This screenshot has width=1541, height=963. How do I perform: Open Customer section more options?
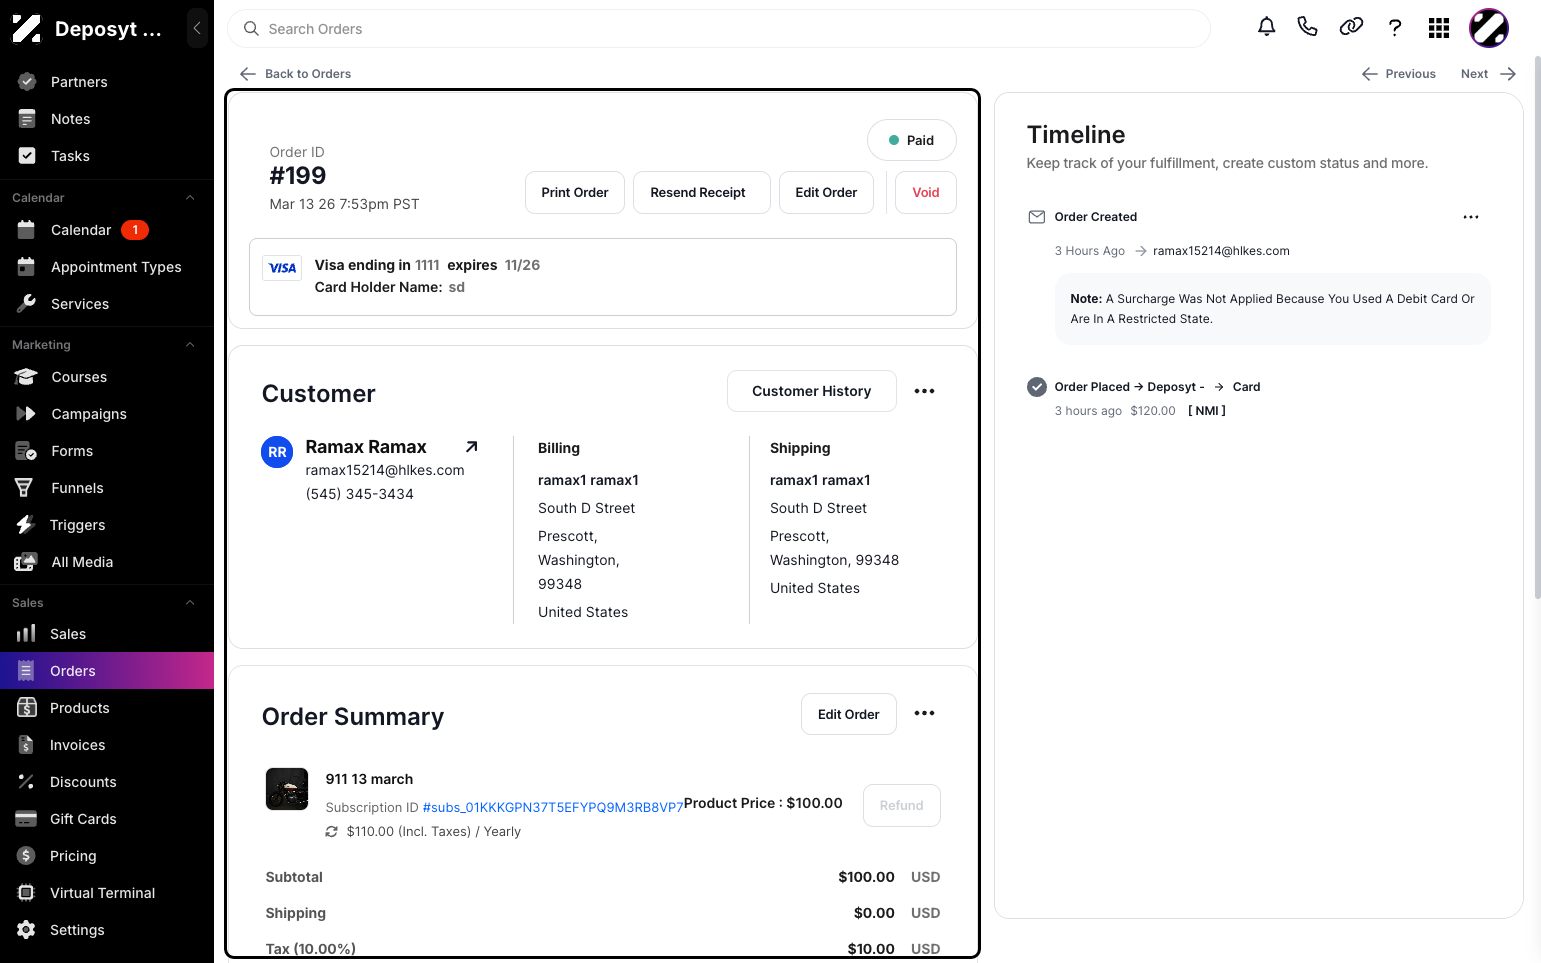pyautogui.click(x=925, y=391)
